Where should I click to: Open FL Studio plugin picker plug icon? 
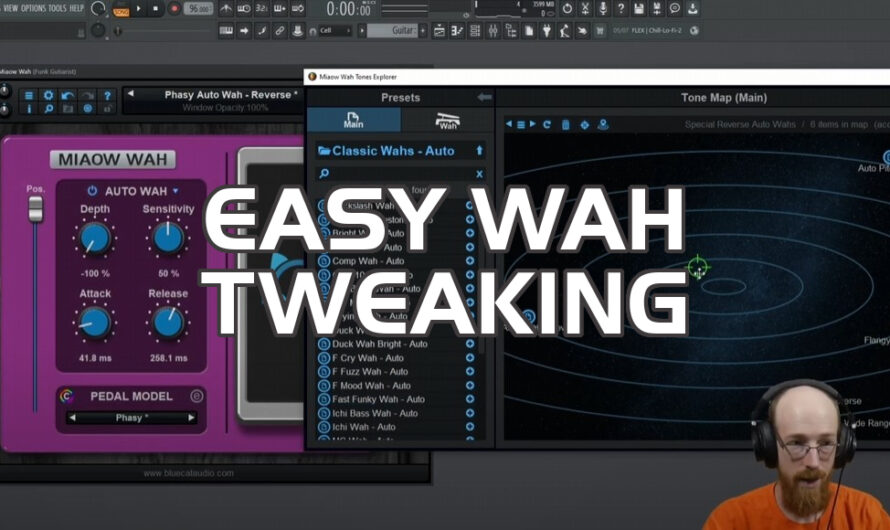[547, 31]
